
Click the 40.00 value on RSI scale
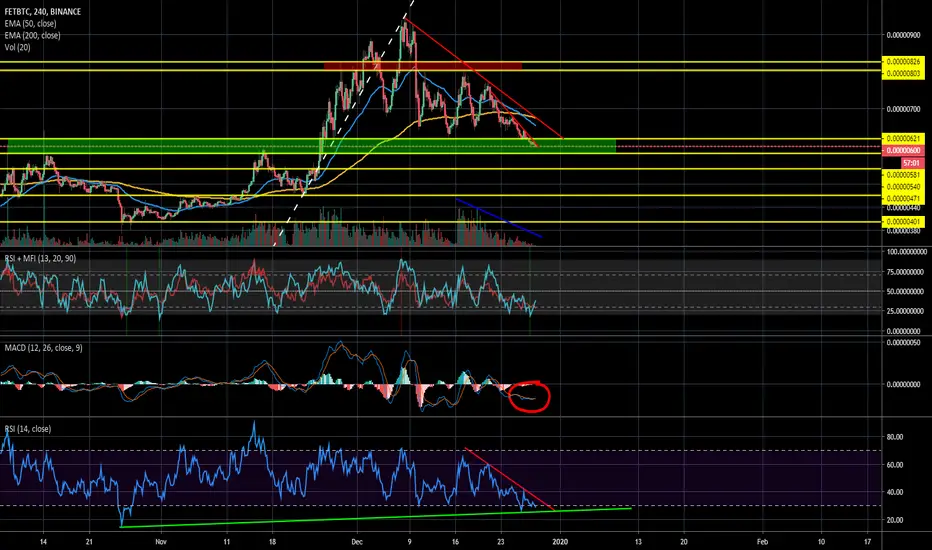pos(895,492)
